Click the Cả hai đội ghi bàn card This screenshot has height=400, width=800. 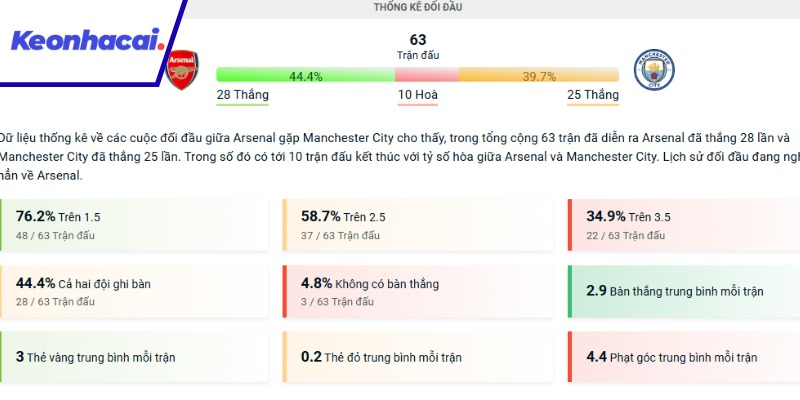pos(134,291)
